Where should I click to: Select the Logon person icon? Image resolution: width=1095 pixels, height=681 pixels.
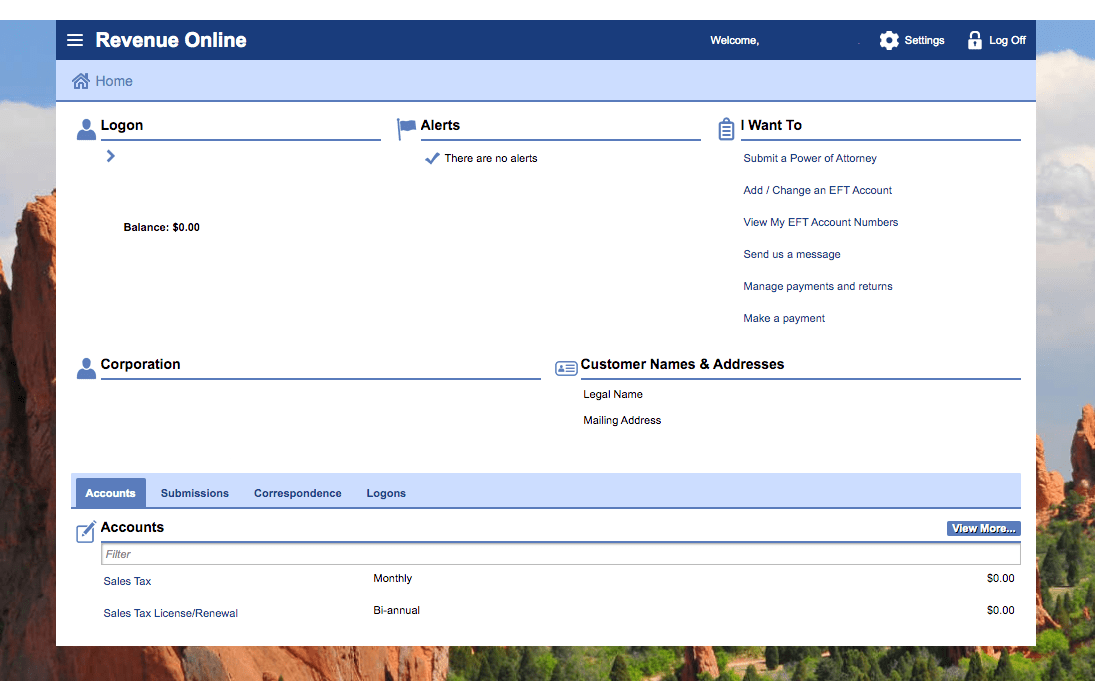(x=86, y=128)
